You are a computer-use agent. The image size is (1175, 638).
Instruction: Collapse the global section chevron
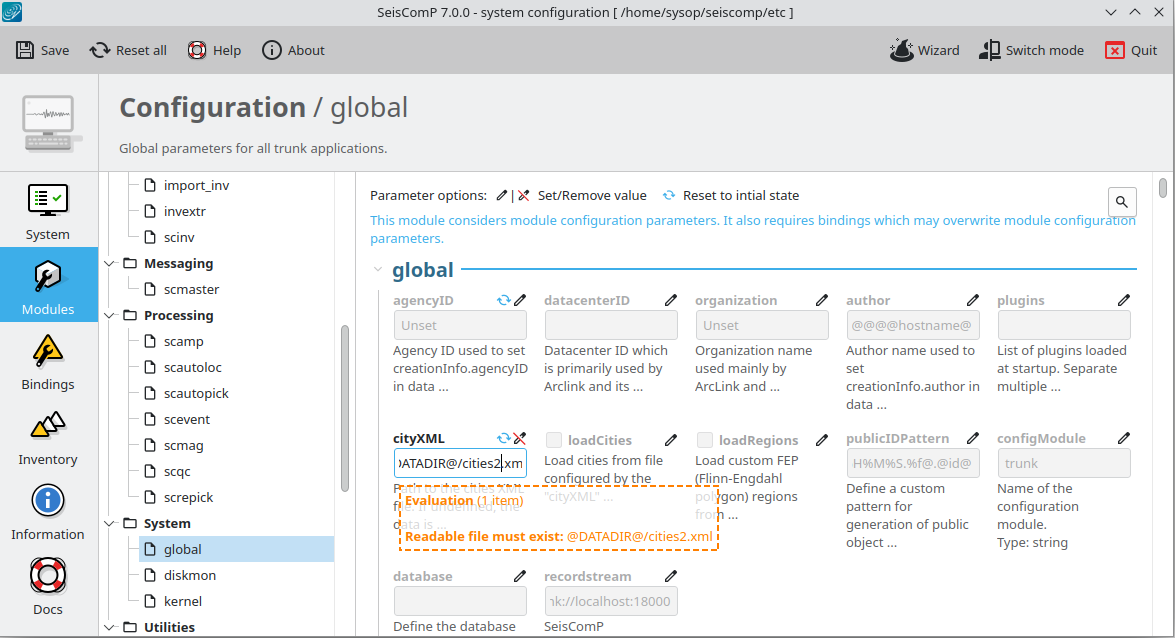tap(378, 270)
